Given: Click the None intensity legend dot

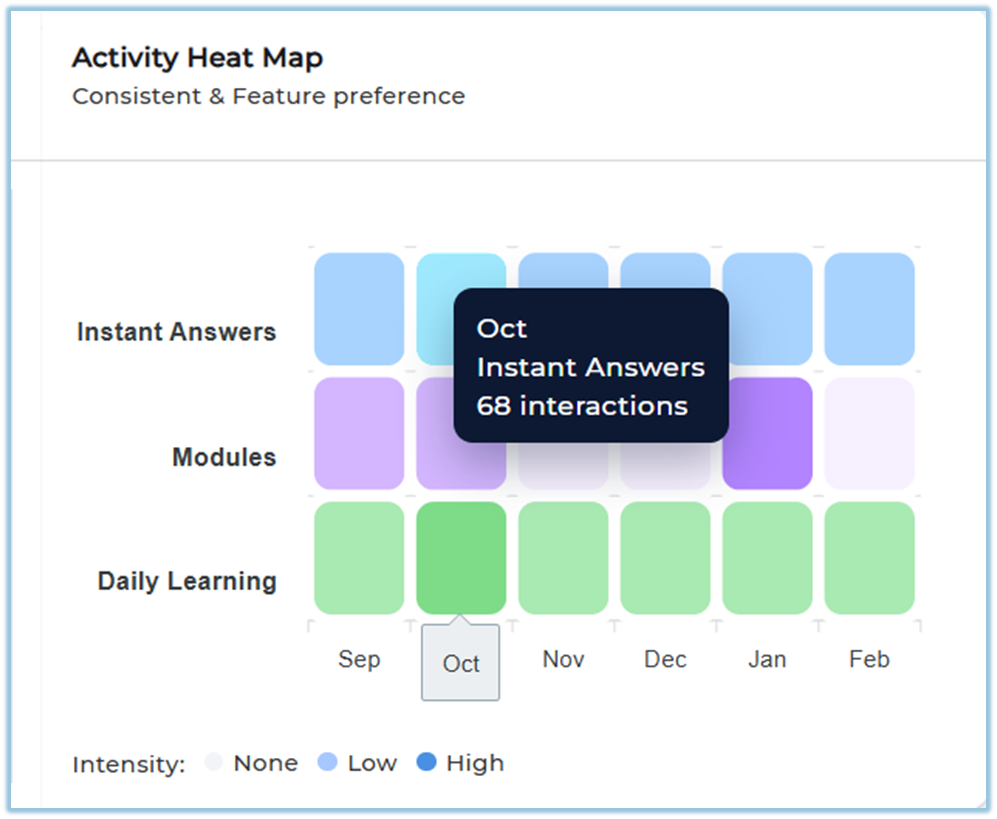Looking at the screenshot, I should tap(213, 763).
